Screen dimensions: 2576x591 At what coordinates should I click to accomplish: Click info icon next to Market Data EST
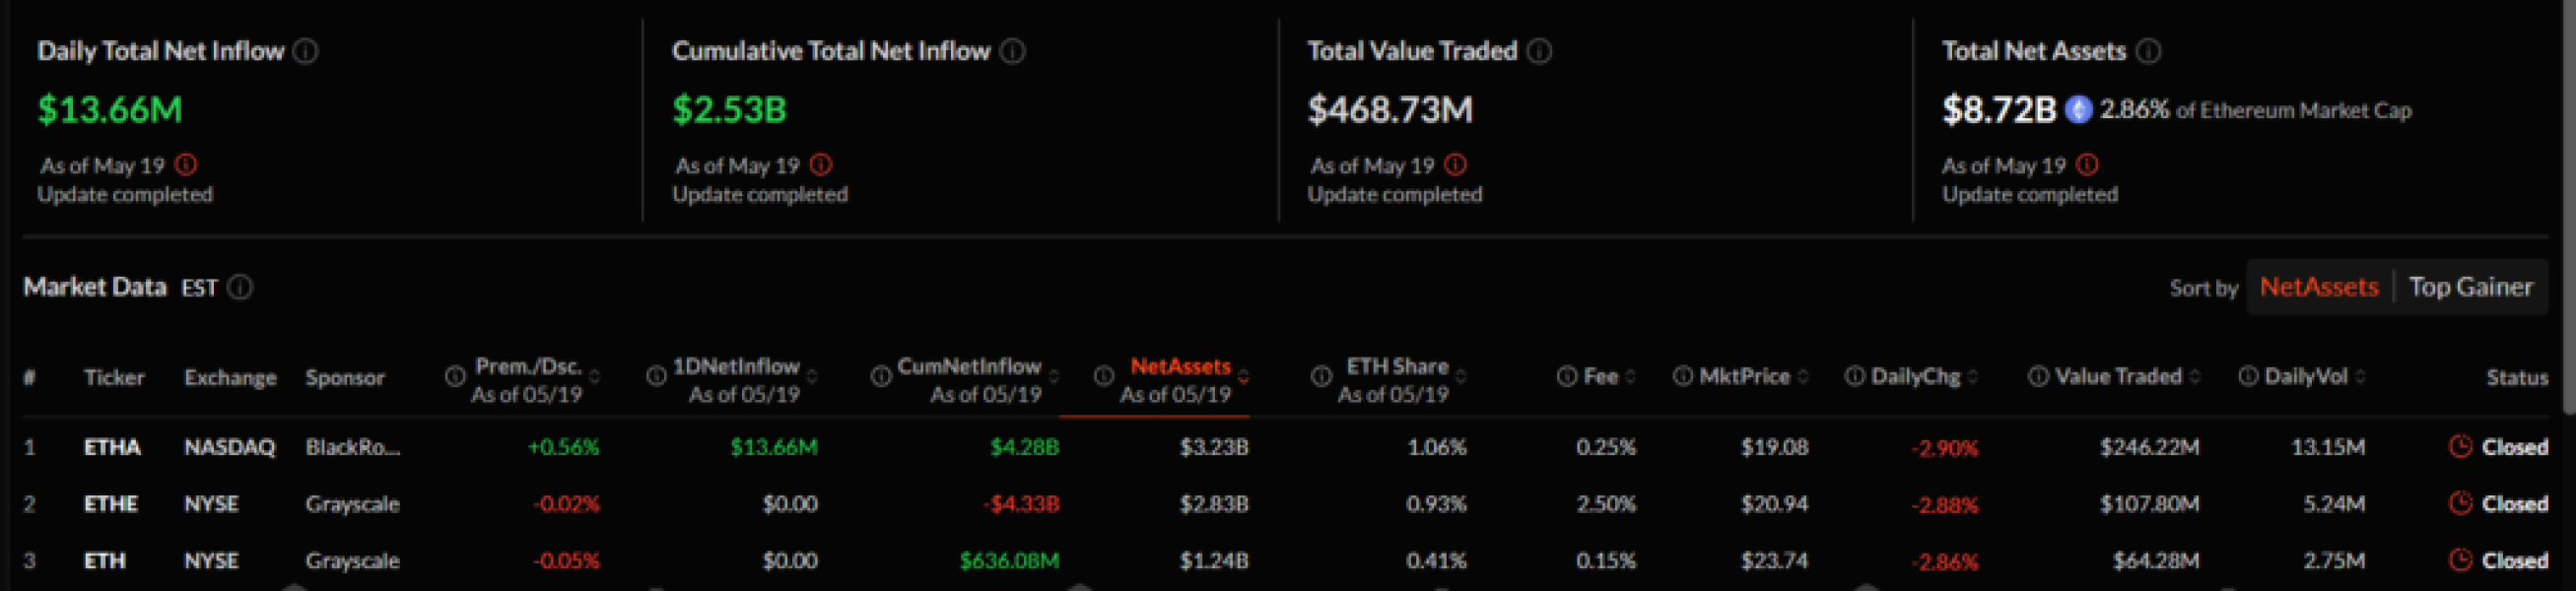pyautogui.click(x=240, y=288)
